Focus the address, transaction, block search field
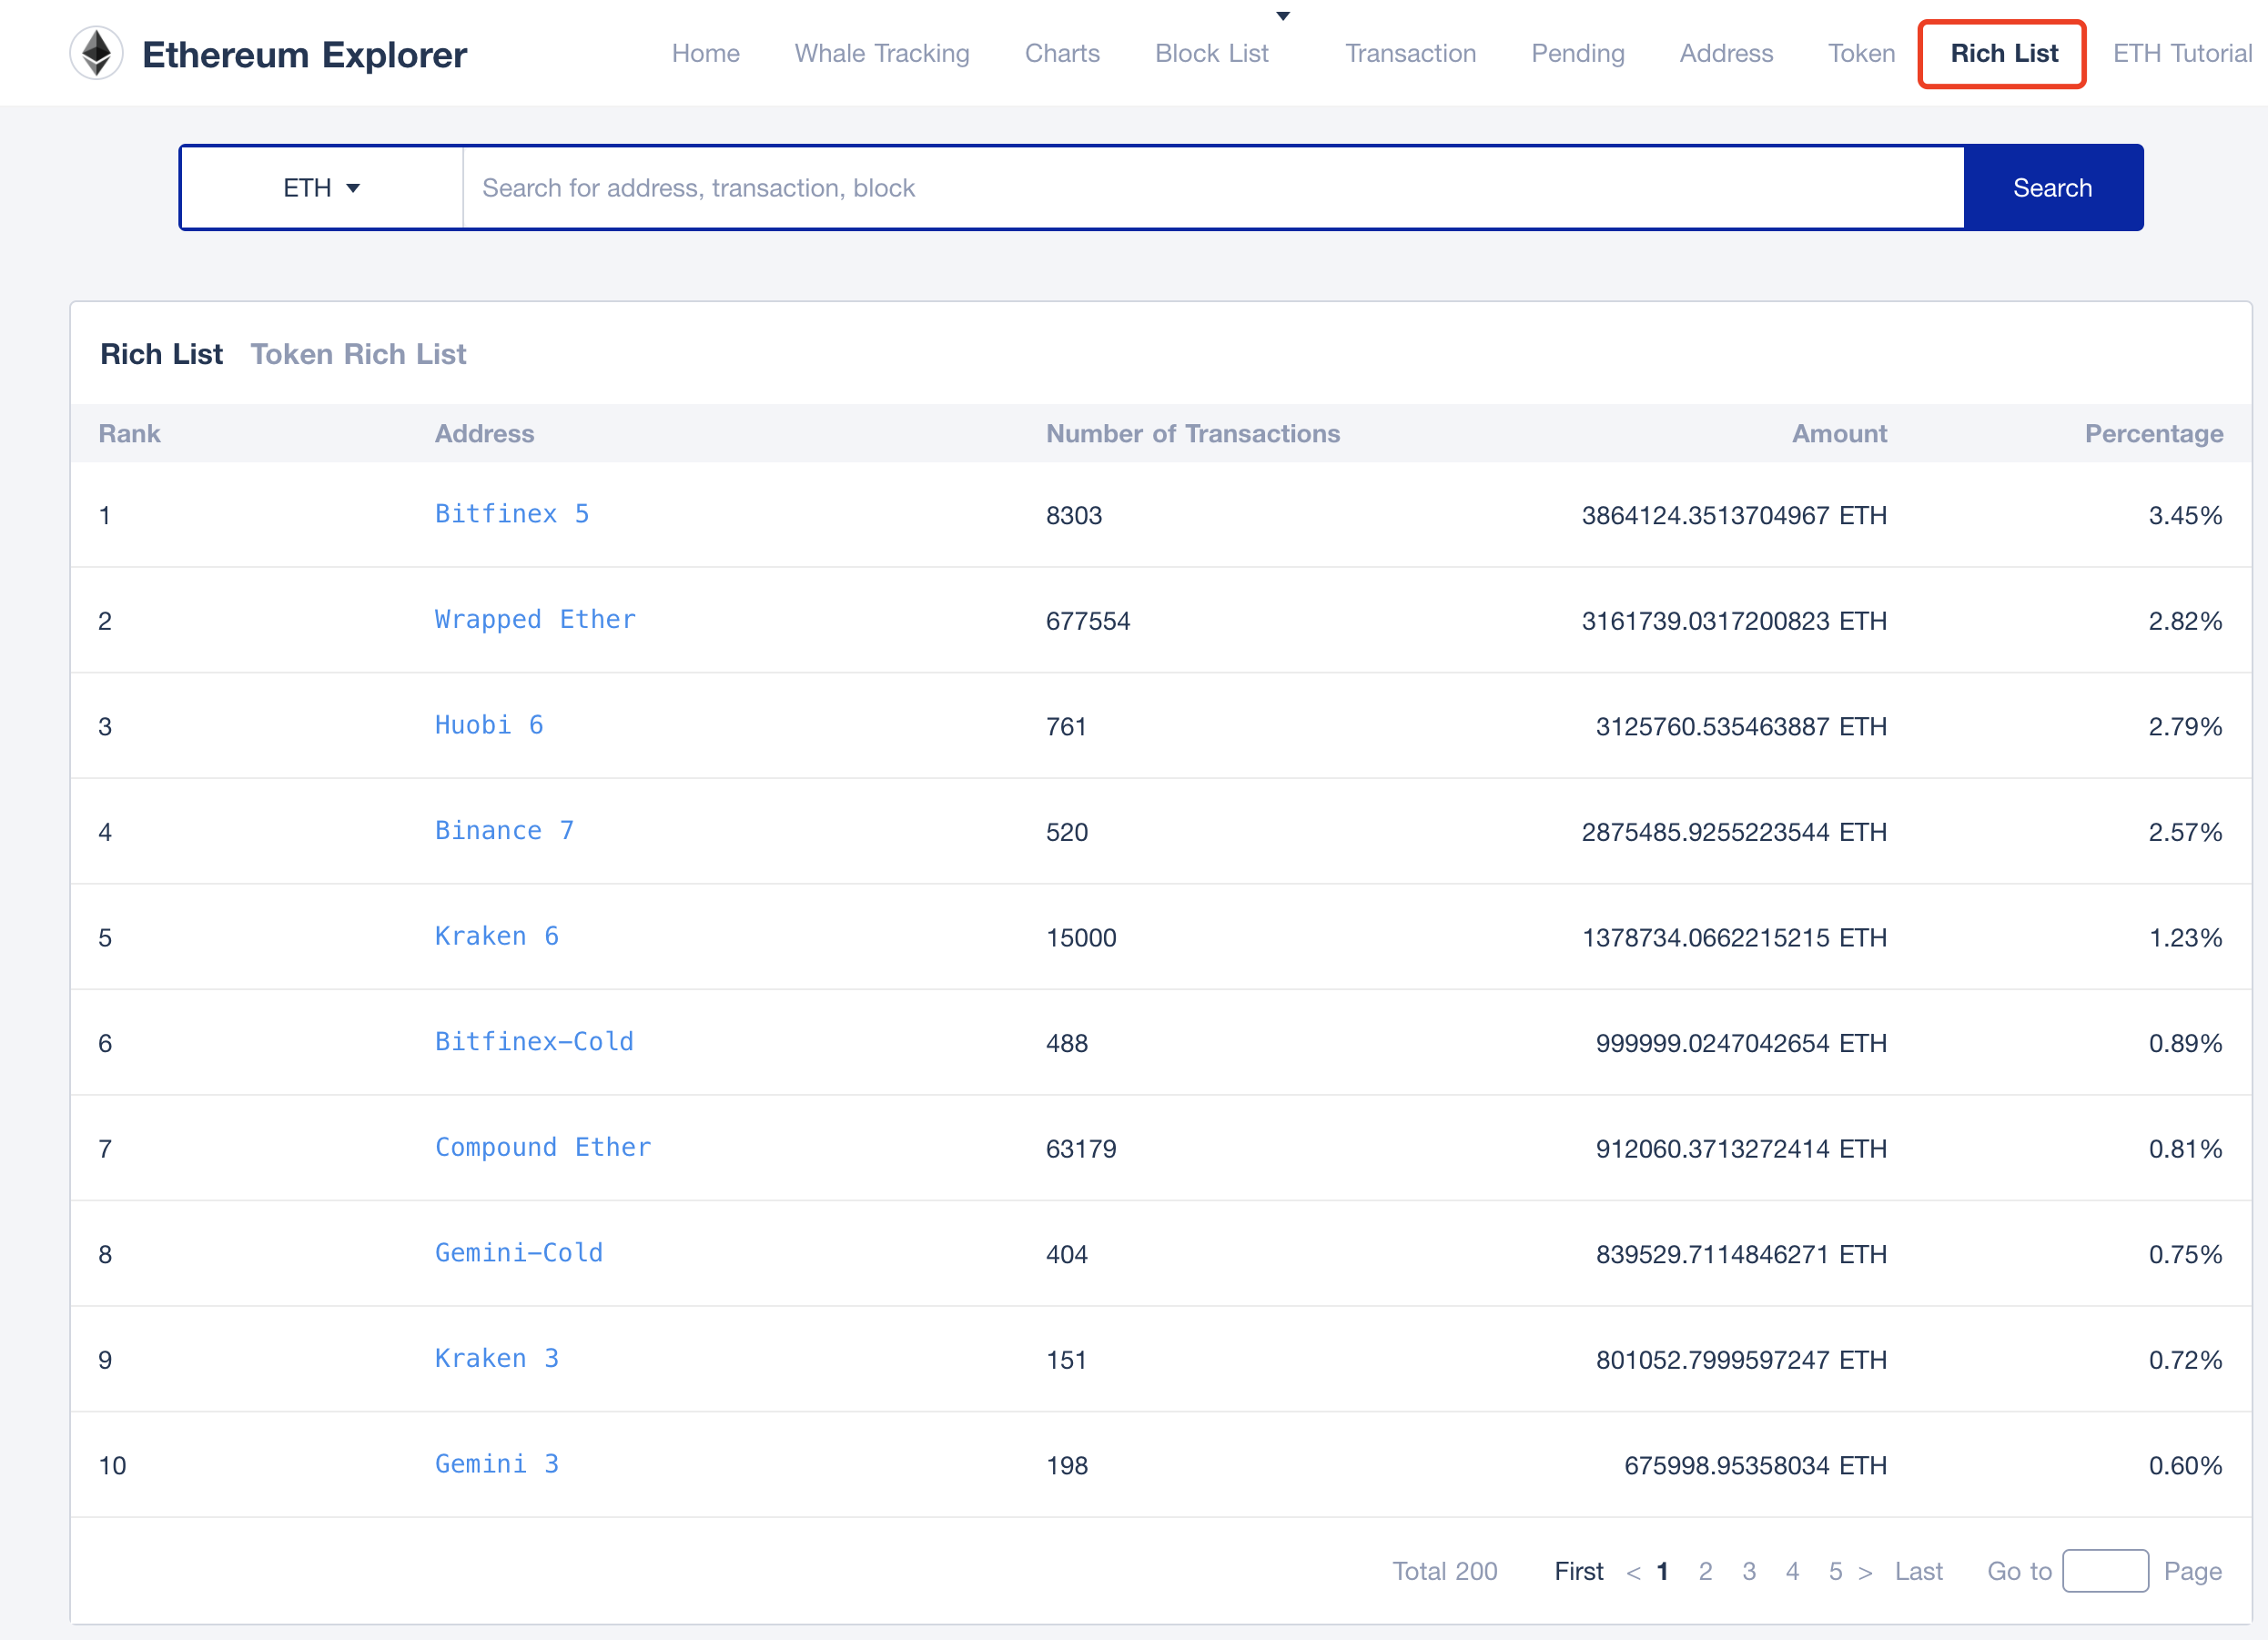 (1213, 188)
